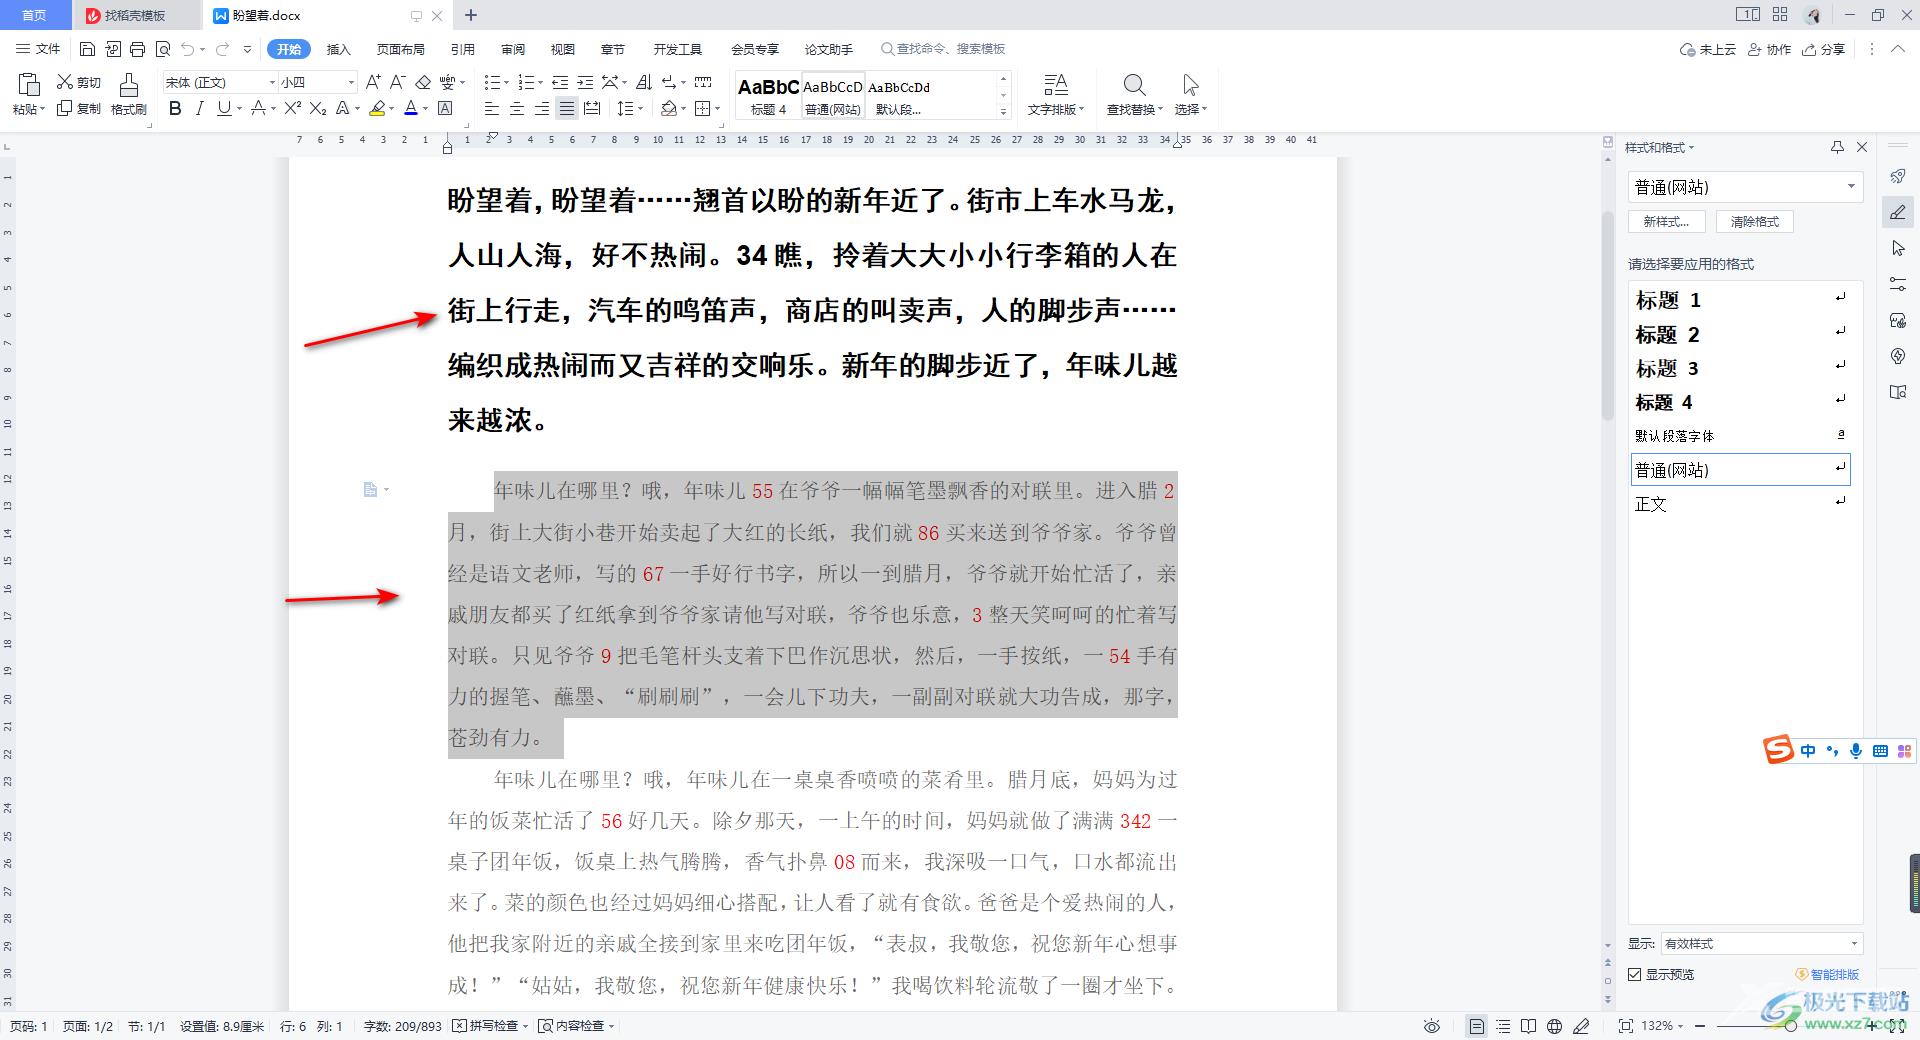This screenshot has height=1040, width=1920.
Task: Switch to 审阅 ribbon tab
Action: coord(513,49)
